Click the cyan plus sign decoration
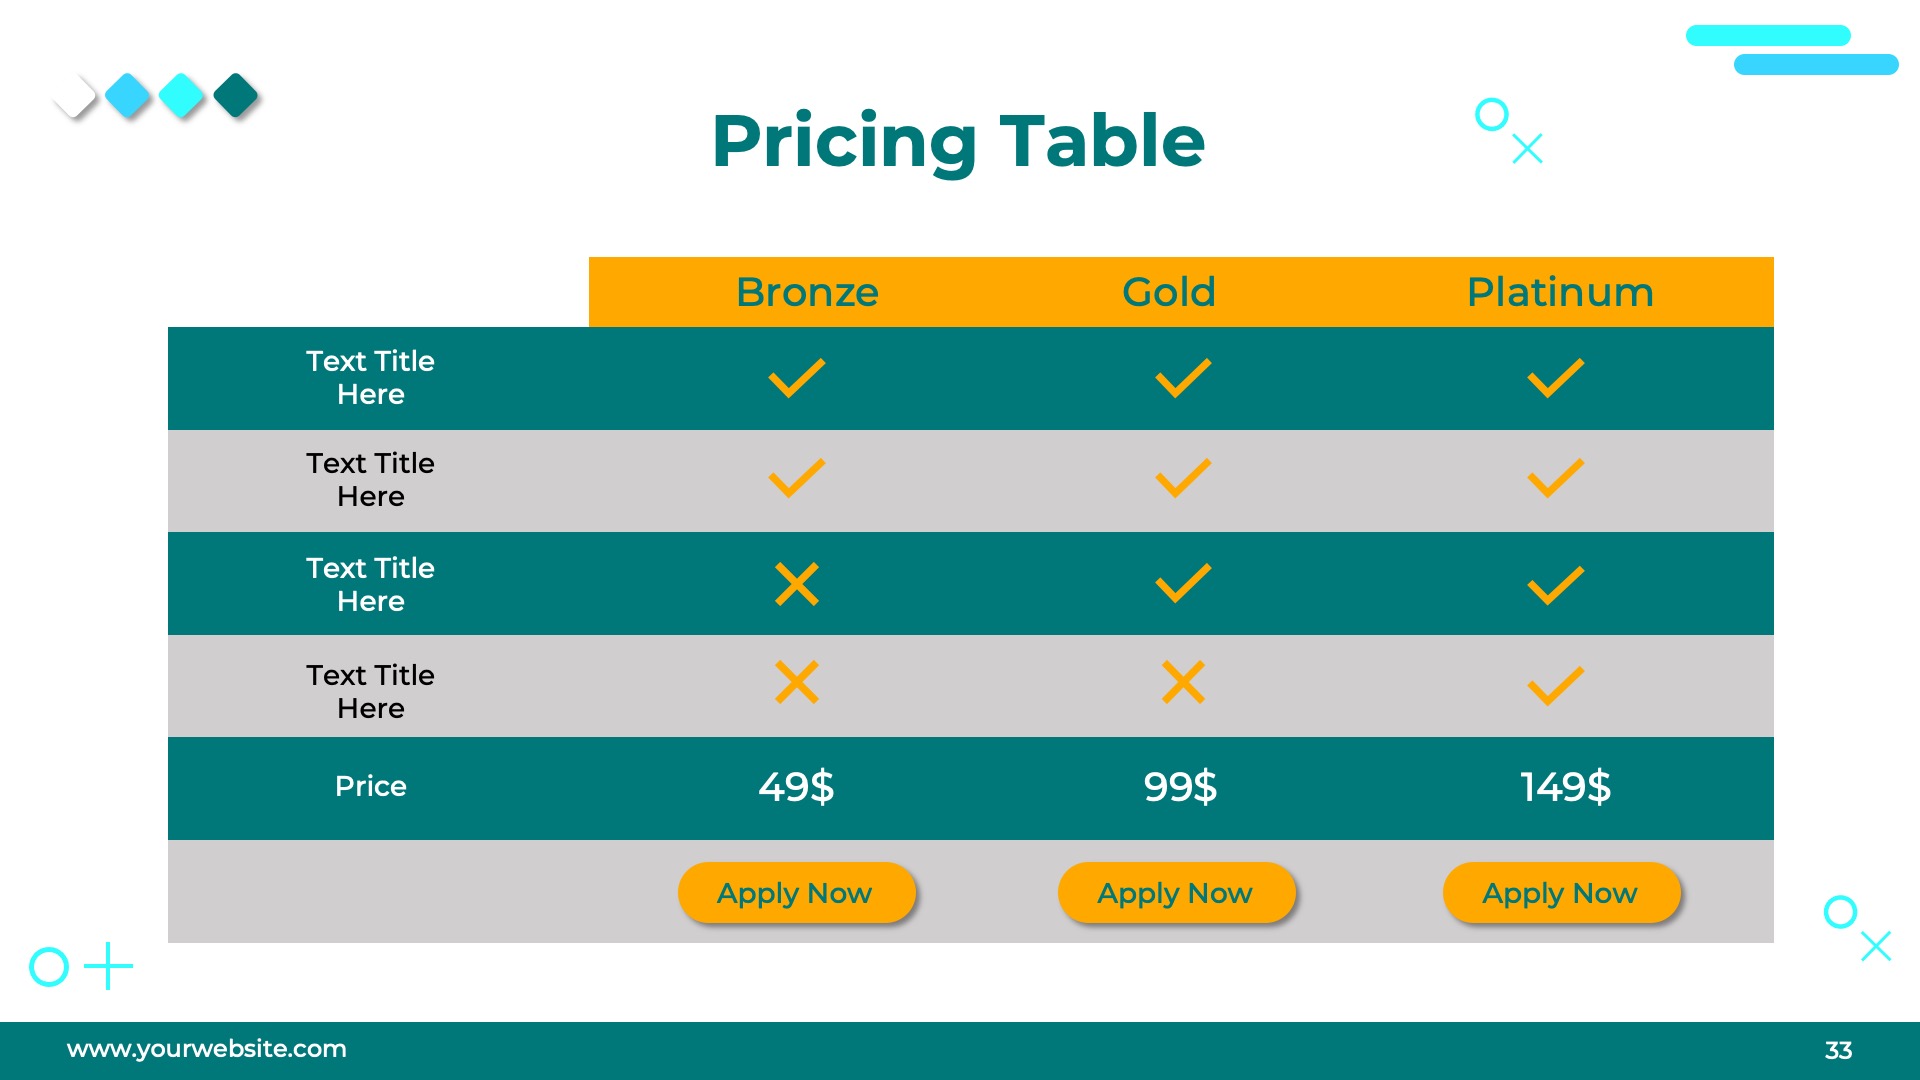 pos(108,966)
